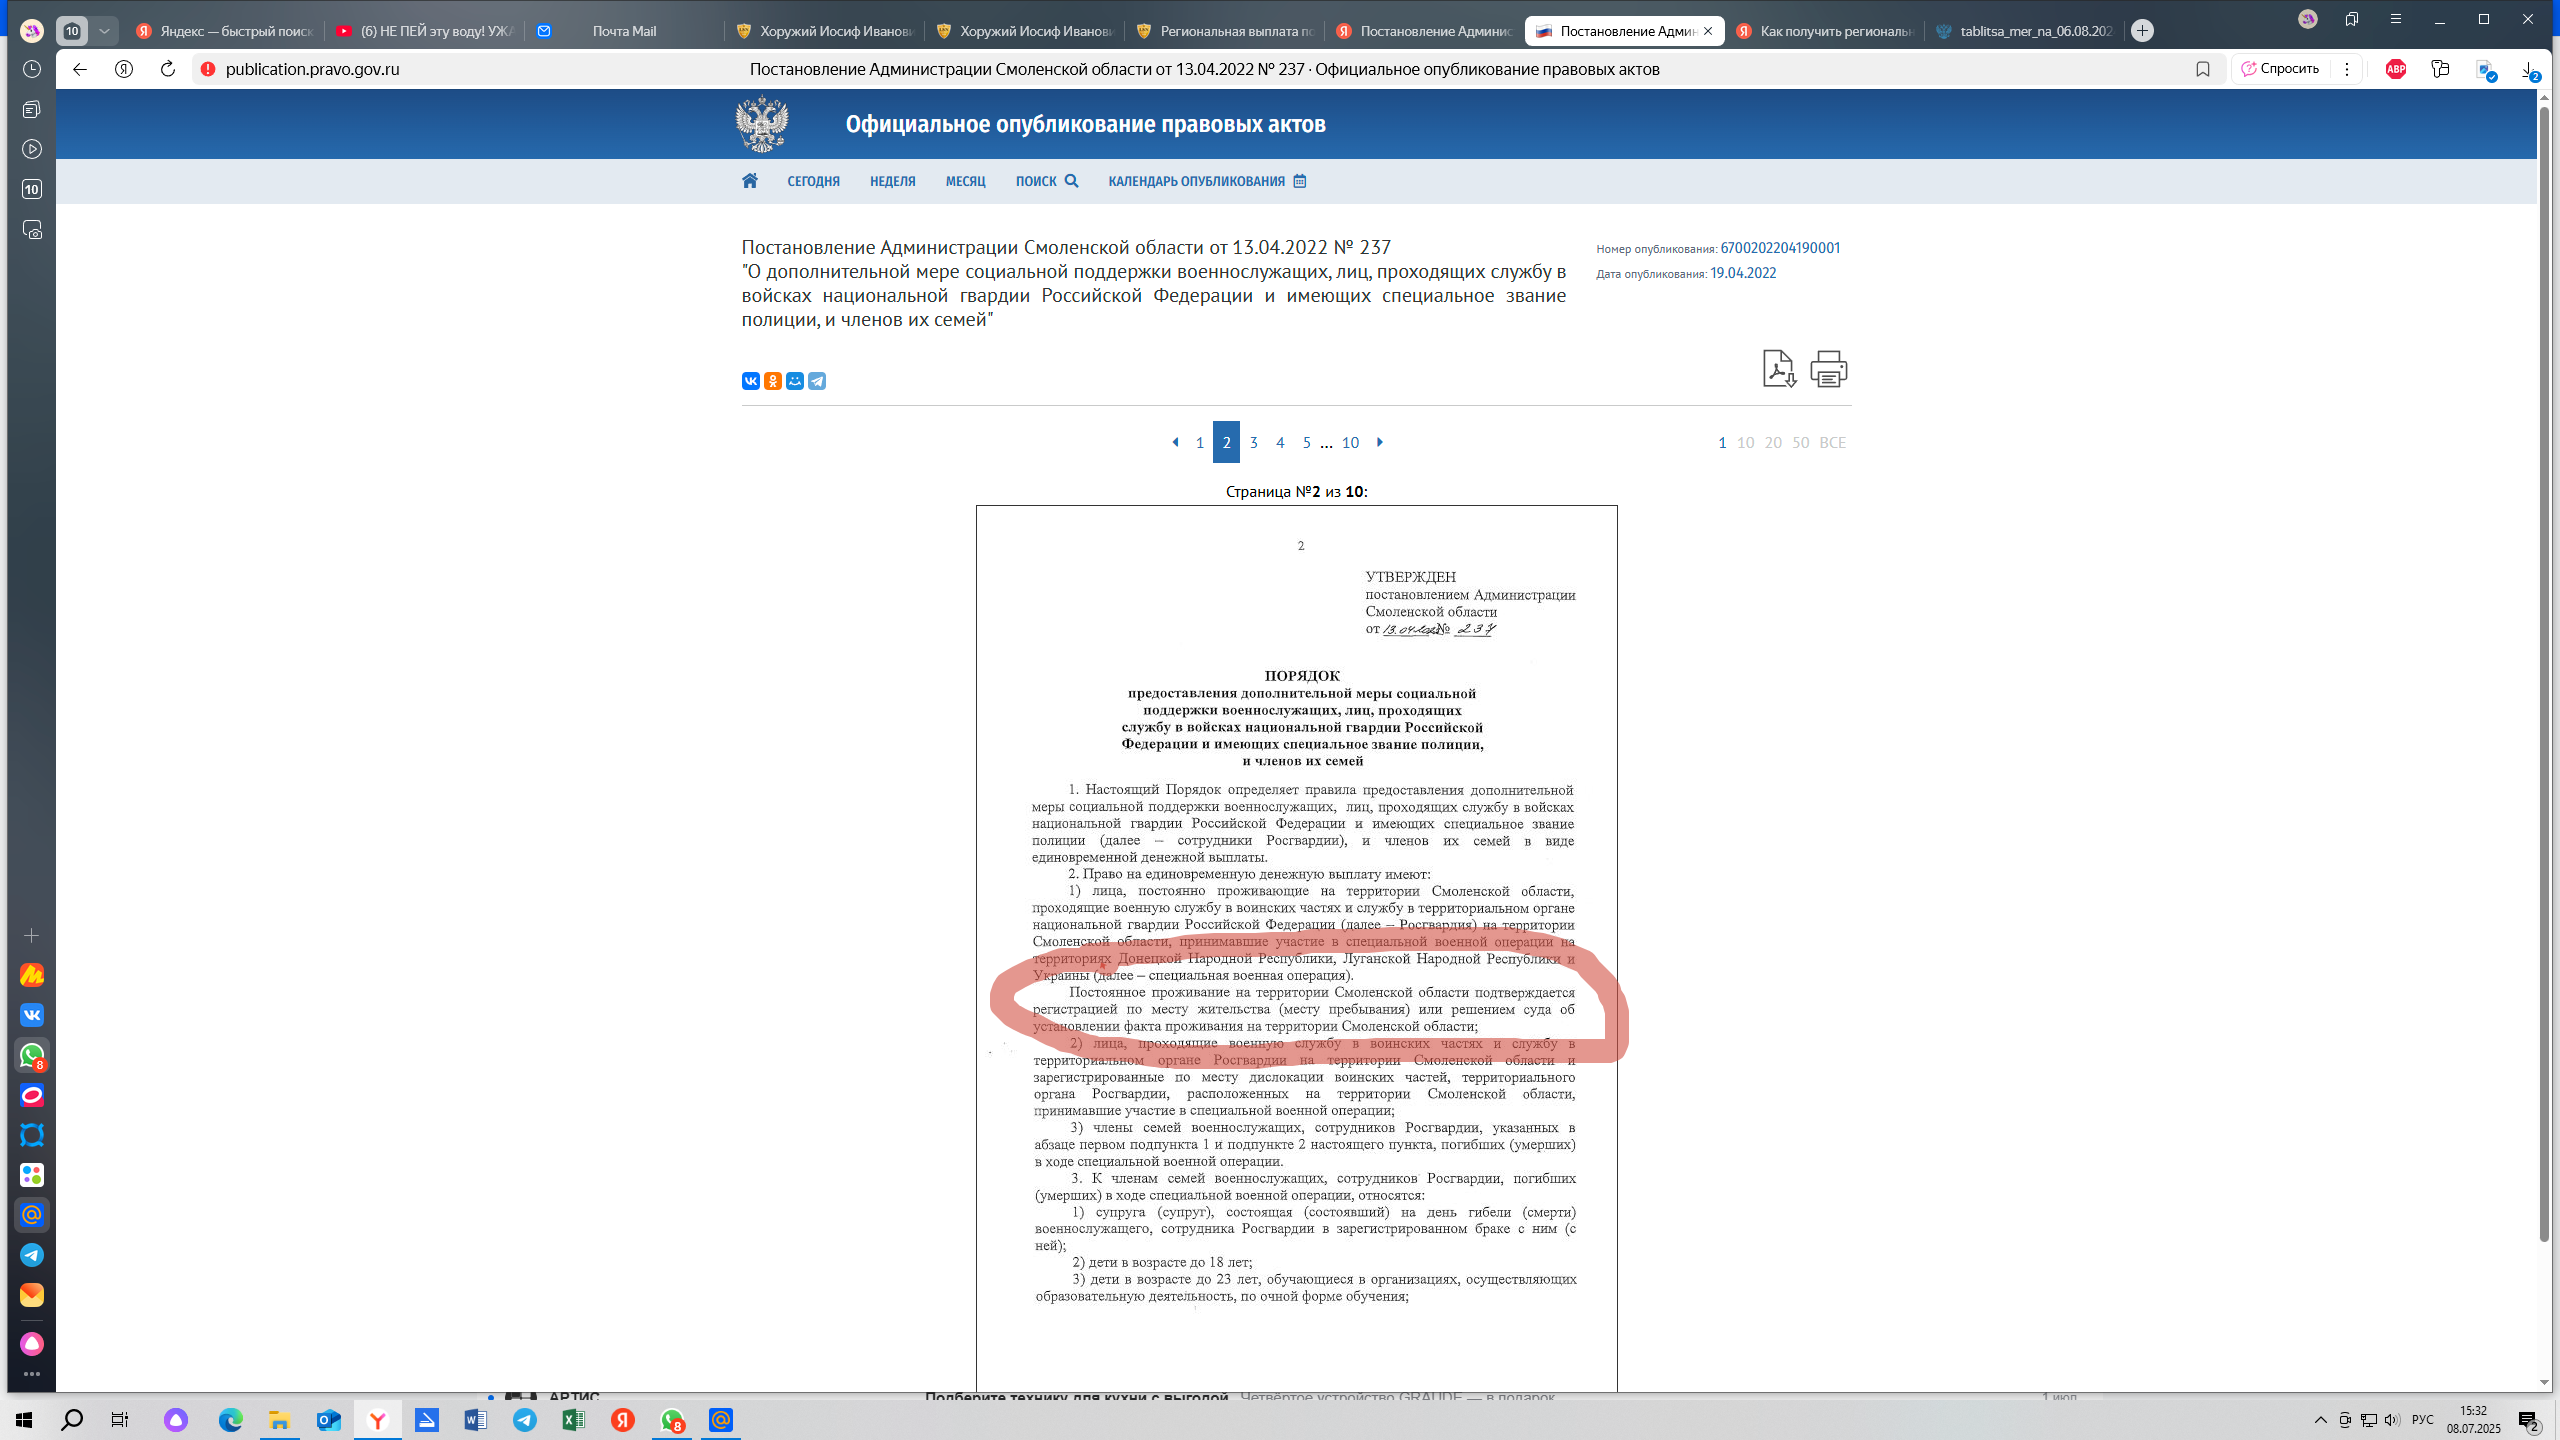Show ВСЕ pages at once
The width and height of the screenshot is (2560, 1440).
coord(1832,442)
